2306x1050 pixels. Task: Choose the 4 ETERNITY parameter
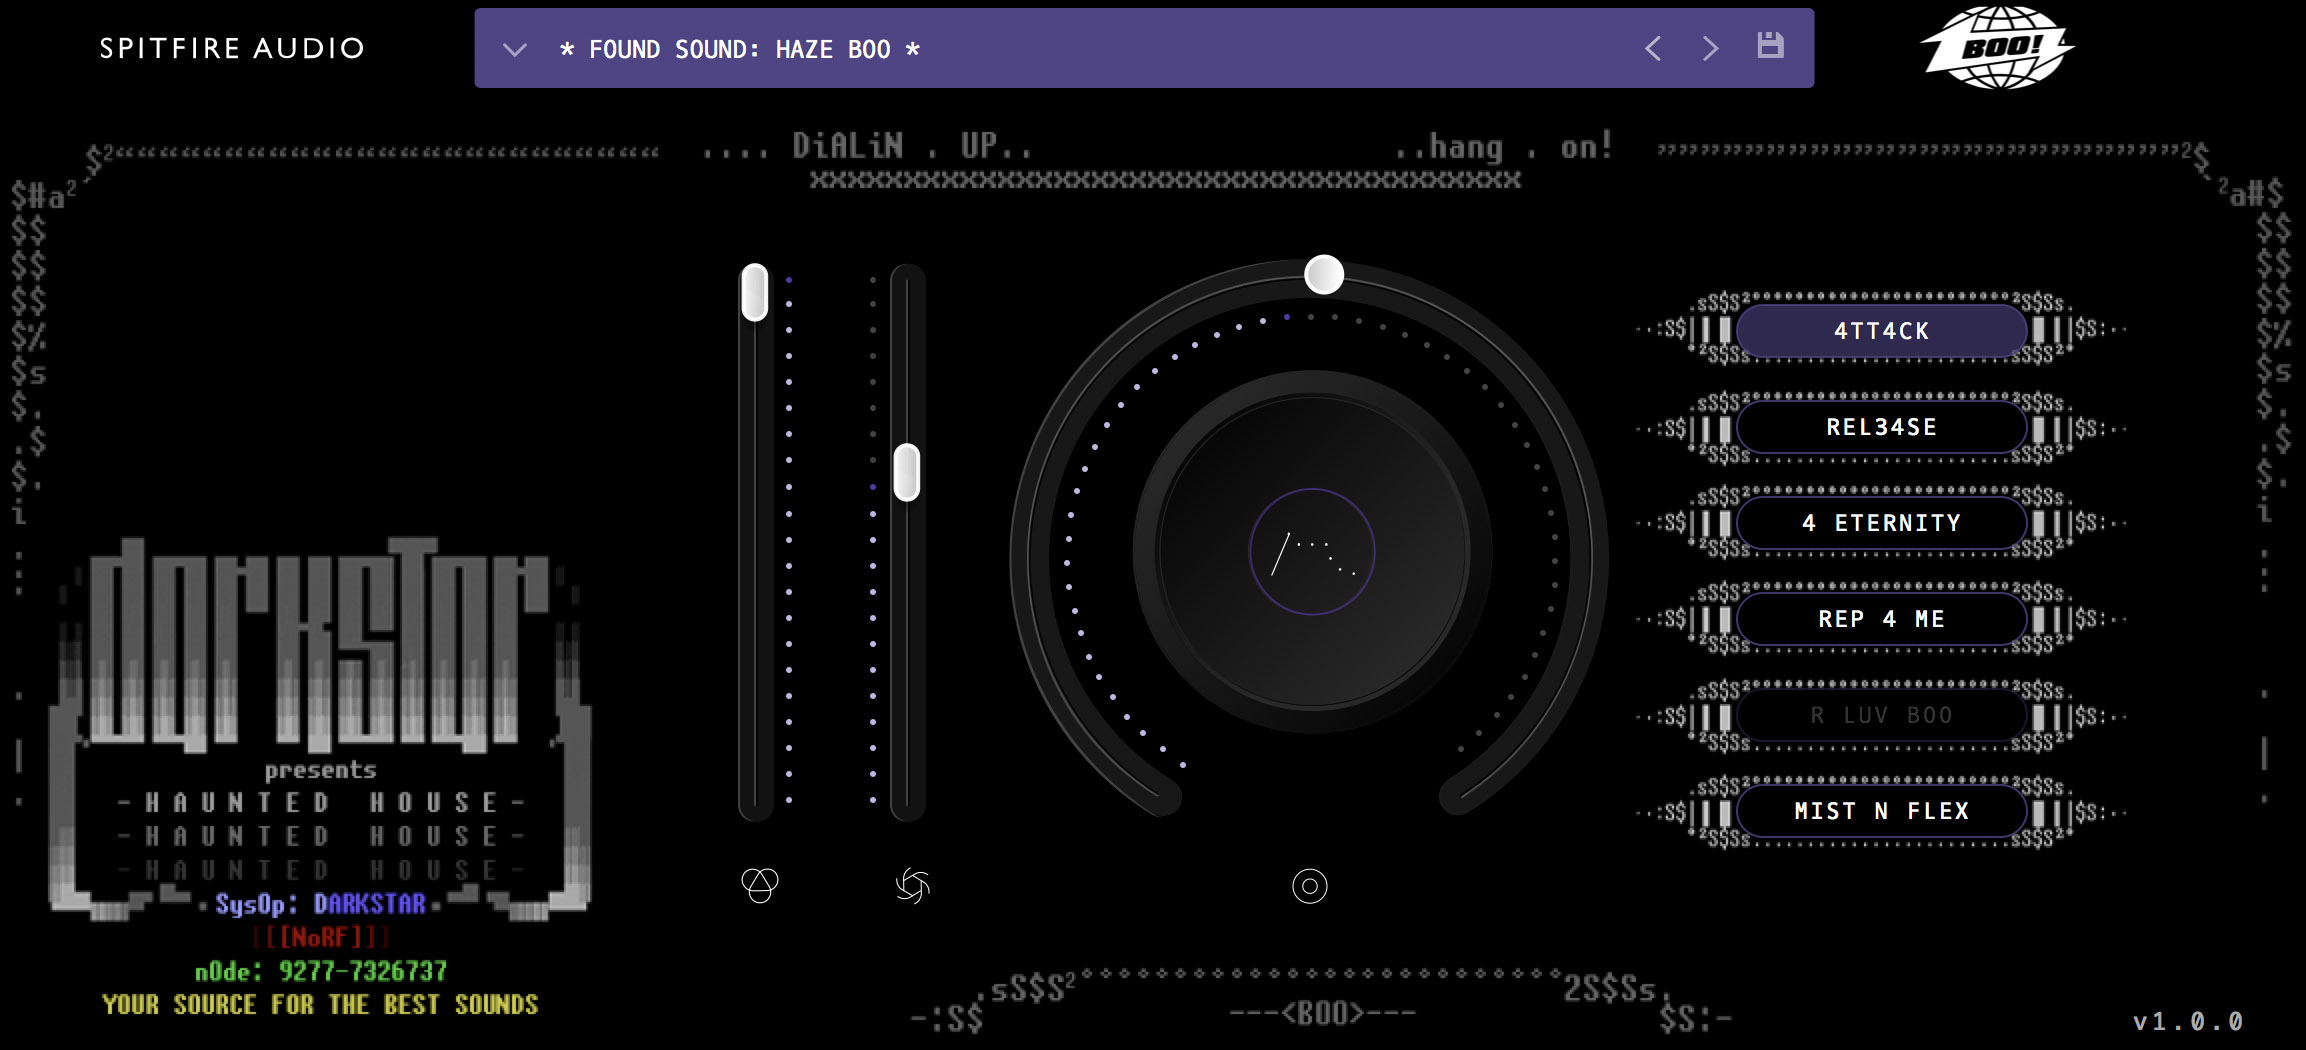(x=1881, y=523)
